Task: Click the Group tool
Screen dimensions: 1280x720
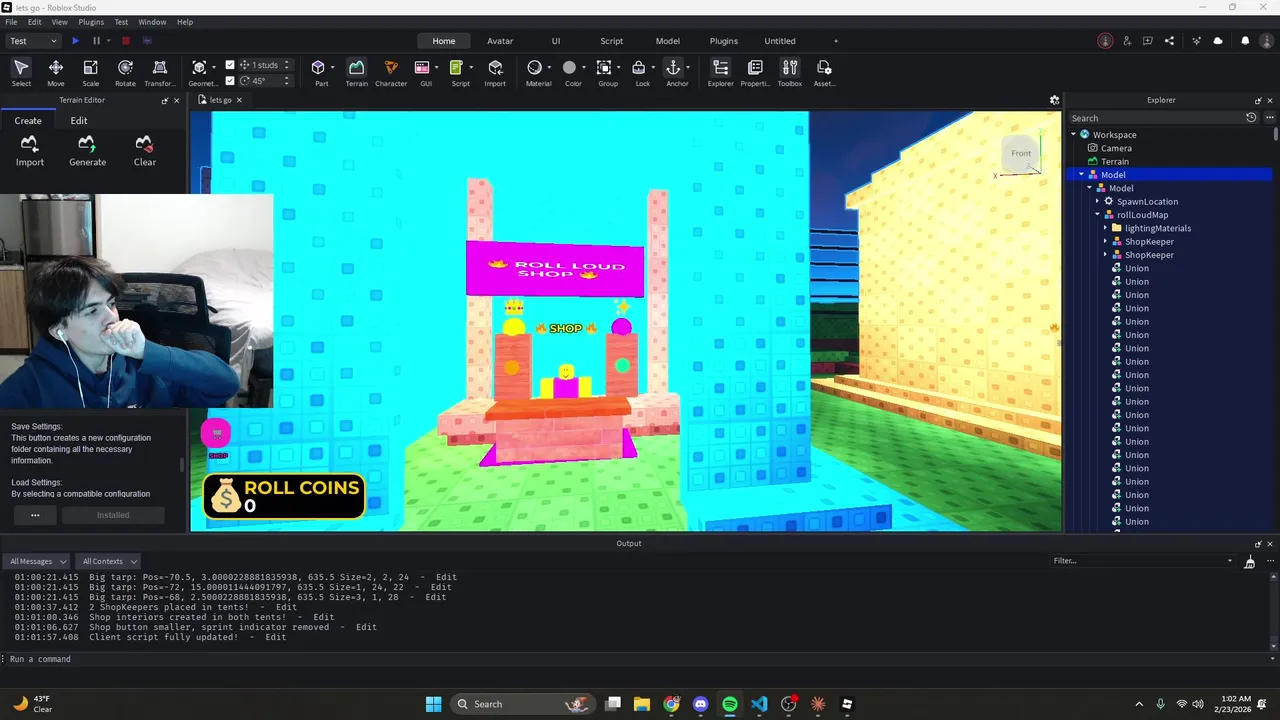Action: [608, 72]
